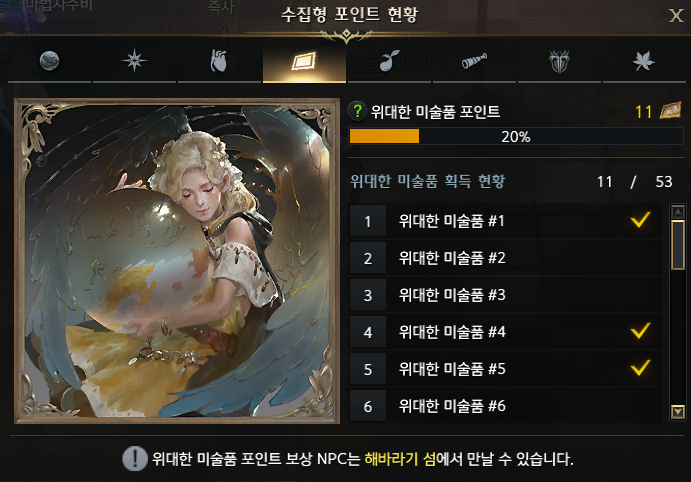Click the angel painting preview image
Viewport: 691px width, 482px height.
click(177, 261)
